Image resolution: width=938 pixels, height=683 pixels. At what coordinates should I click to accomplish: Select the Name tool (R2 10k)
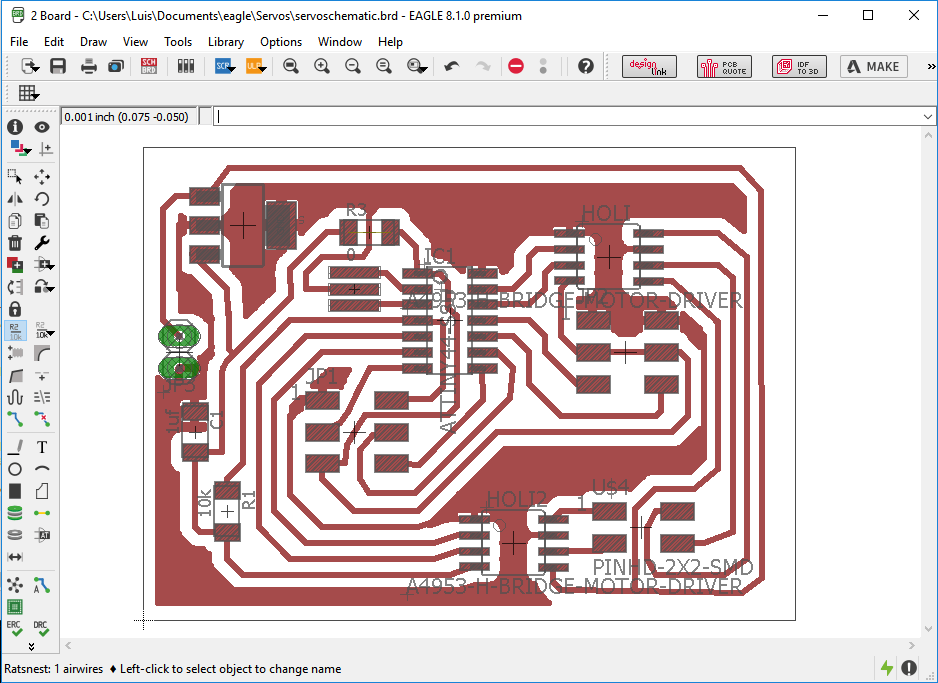15,331
